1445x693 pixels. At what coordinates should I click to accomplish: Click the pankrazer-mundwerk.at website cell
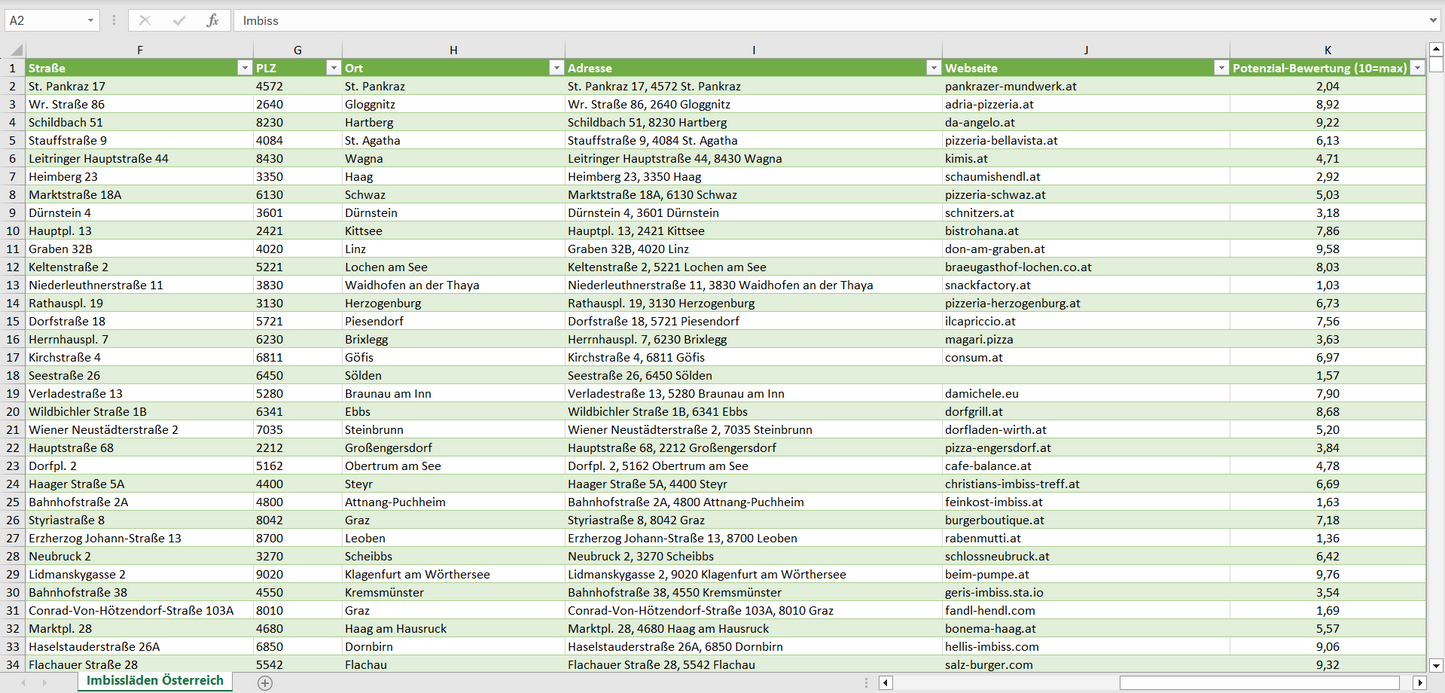pos(1010,87)
